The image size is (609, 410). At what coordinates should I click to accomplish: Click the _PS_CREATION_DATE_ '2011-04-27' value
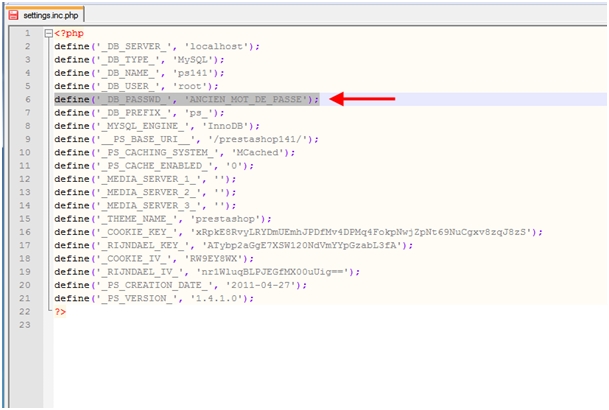click(260, 285)
